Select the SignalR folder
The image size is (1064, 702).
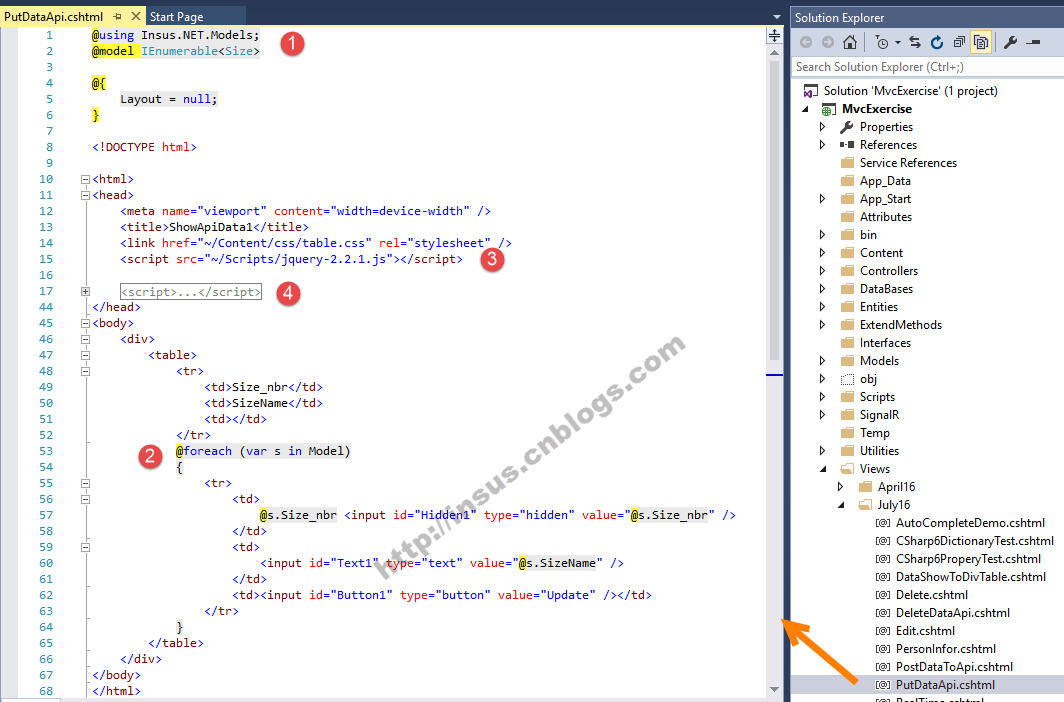(x=879, y=415)
